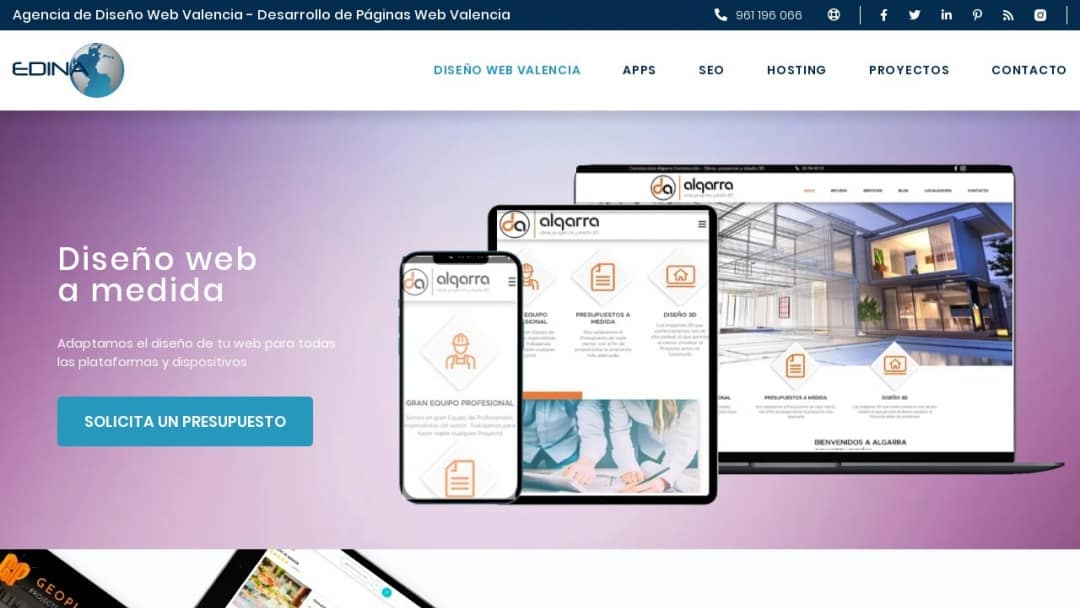1080x608 pixels.
Task: Open the globe language icon beside the phone
Action: pyautogui.click(x=833, y=14)
